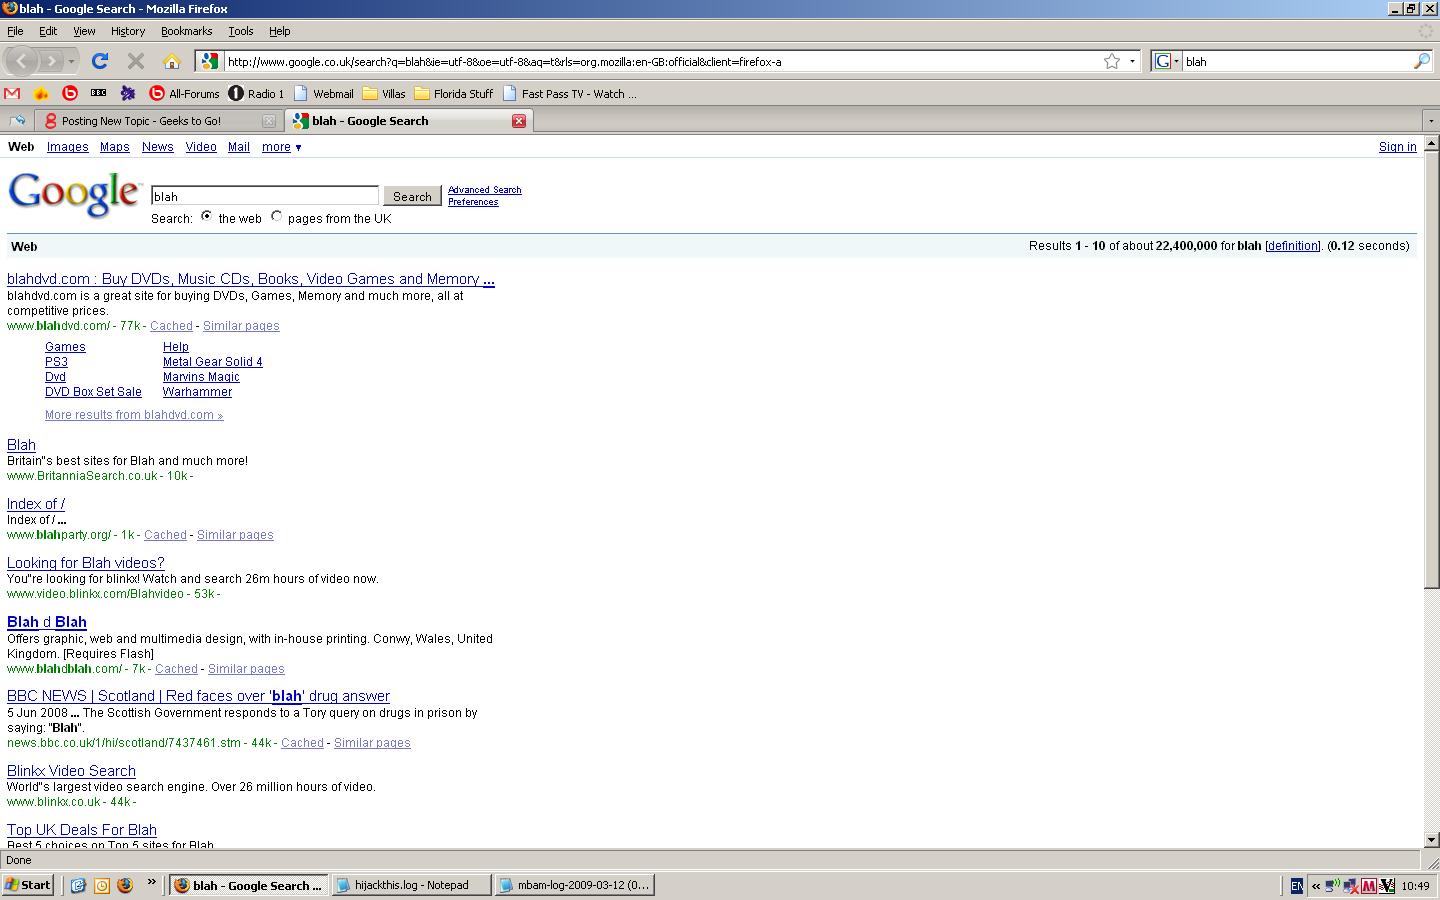Open the View menu
The width and height of the screenshot is (1440, 900).
click(x=84, y=31)
